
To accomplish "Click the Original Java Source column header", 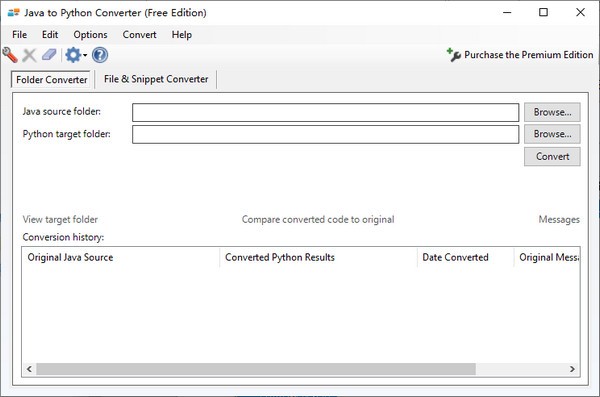I will tap(121, 257).
